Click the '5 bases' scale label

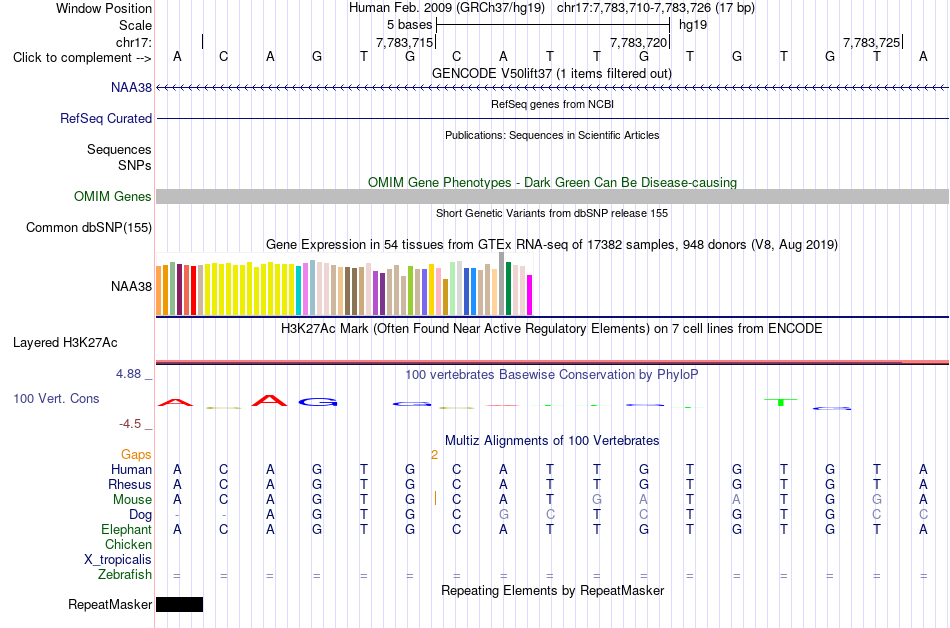click(410, 25)
